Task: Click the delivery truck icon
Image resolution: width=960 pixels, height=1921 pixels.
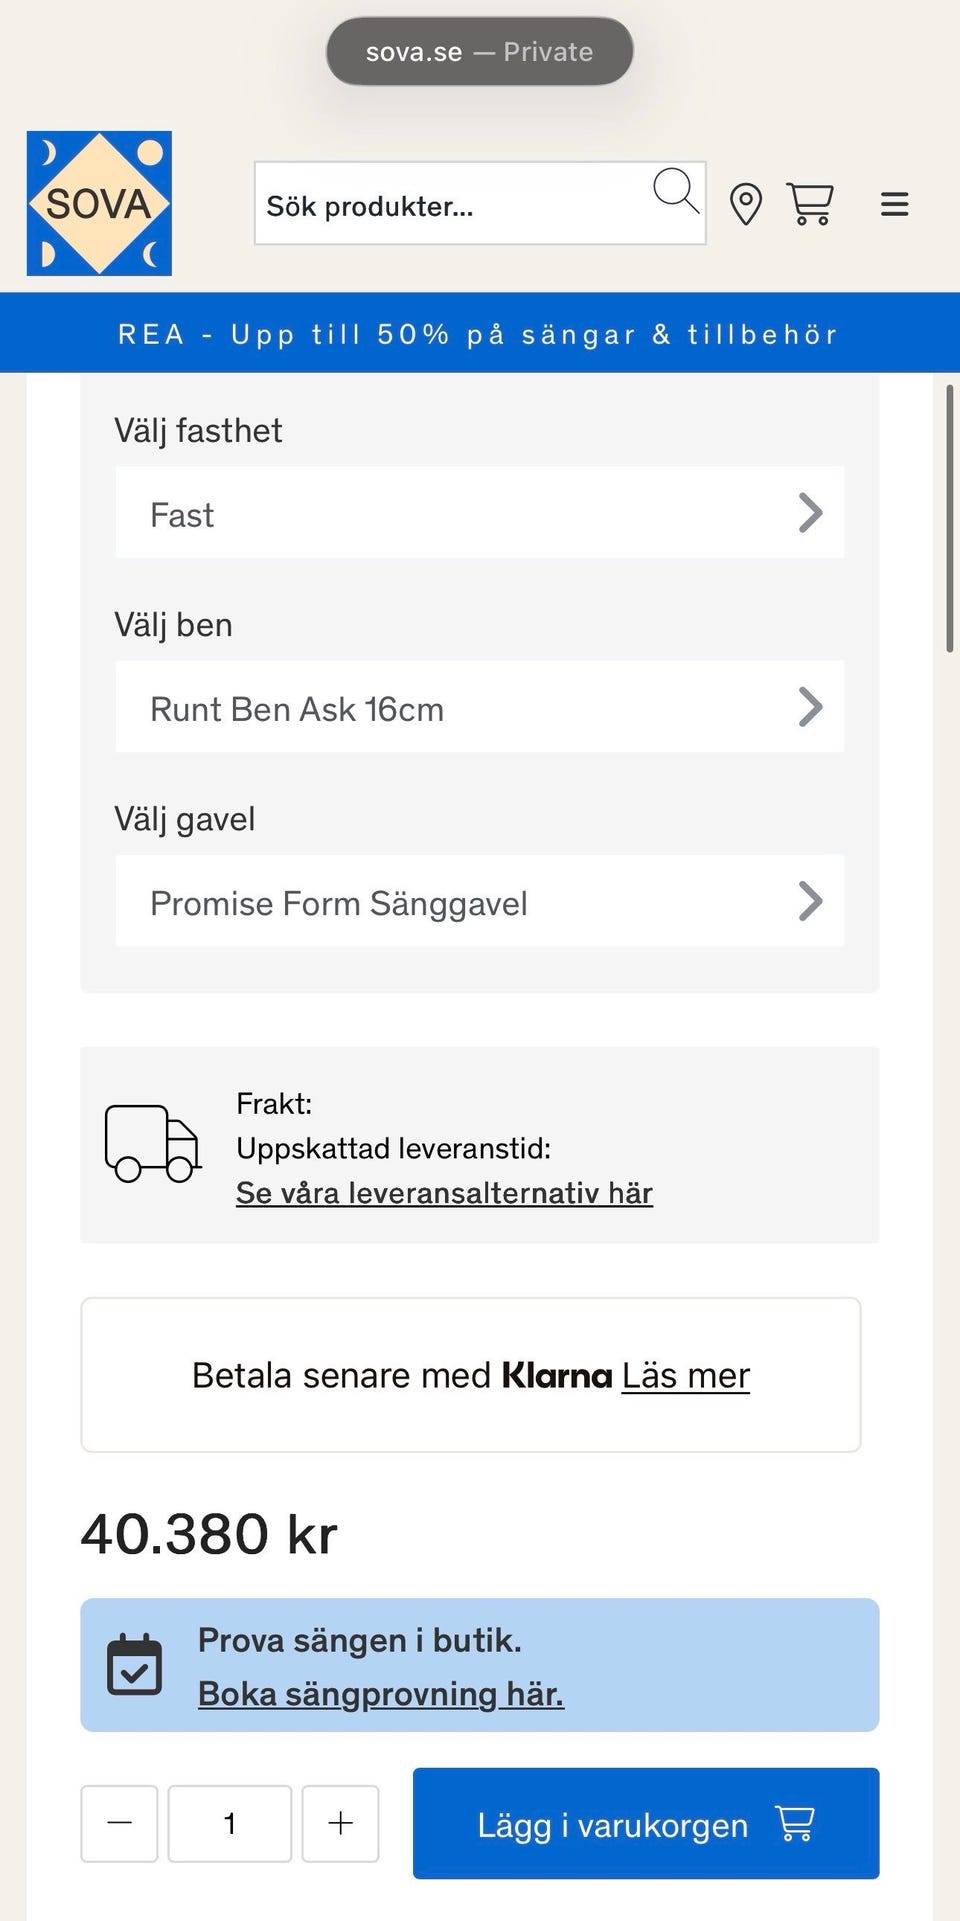Action: coord(152,1144)
